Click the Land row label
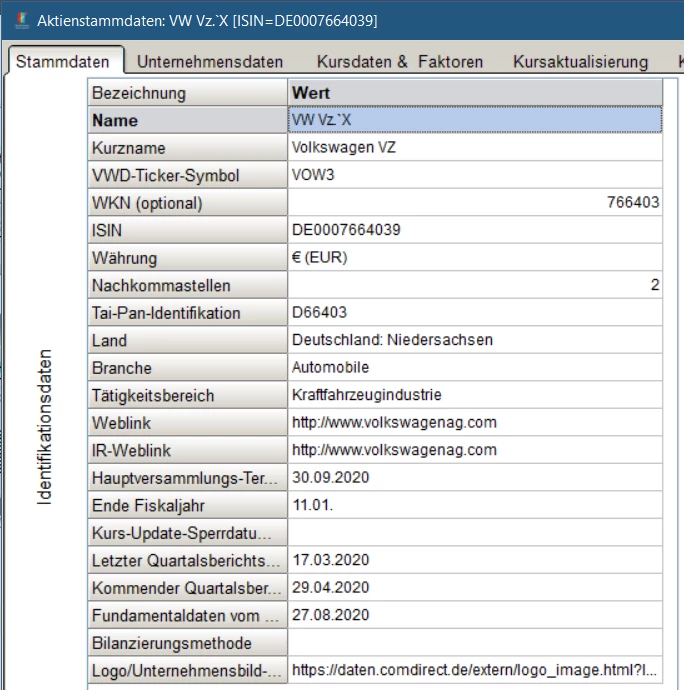 pyautogui.click(x=188, y=340)
